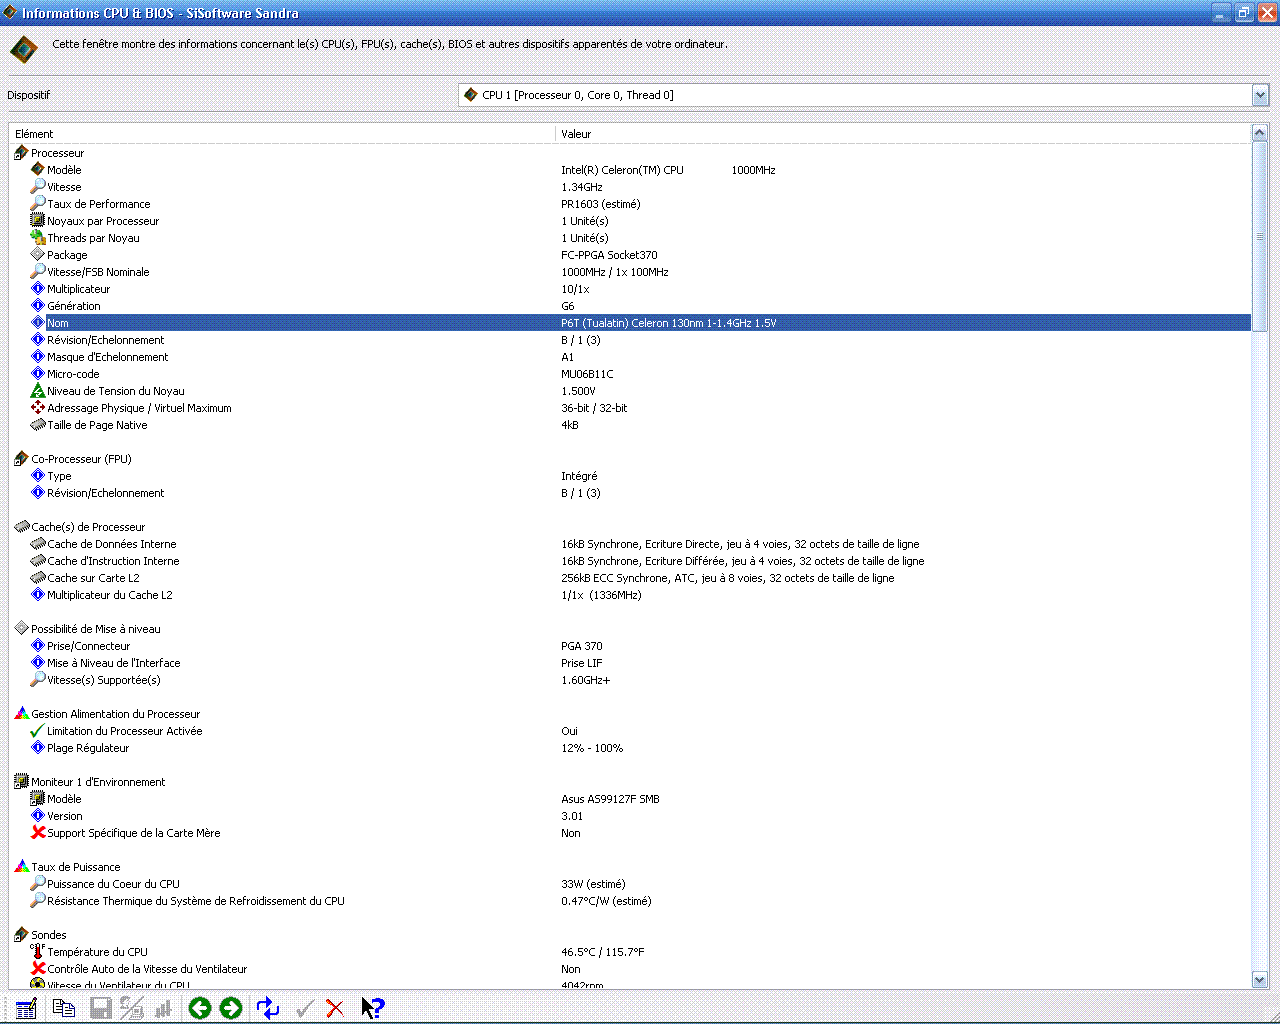The height and width of the screenshot is (1024, 1280).
Task: Select Contrôle Auto de la Vitesse du Ventilateur
Action: tap(630, 969)
